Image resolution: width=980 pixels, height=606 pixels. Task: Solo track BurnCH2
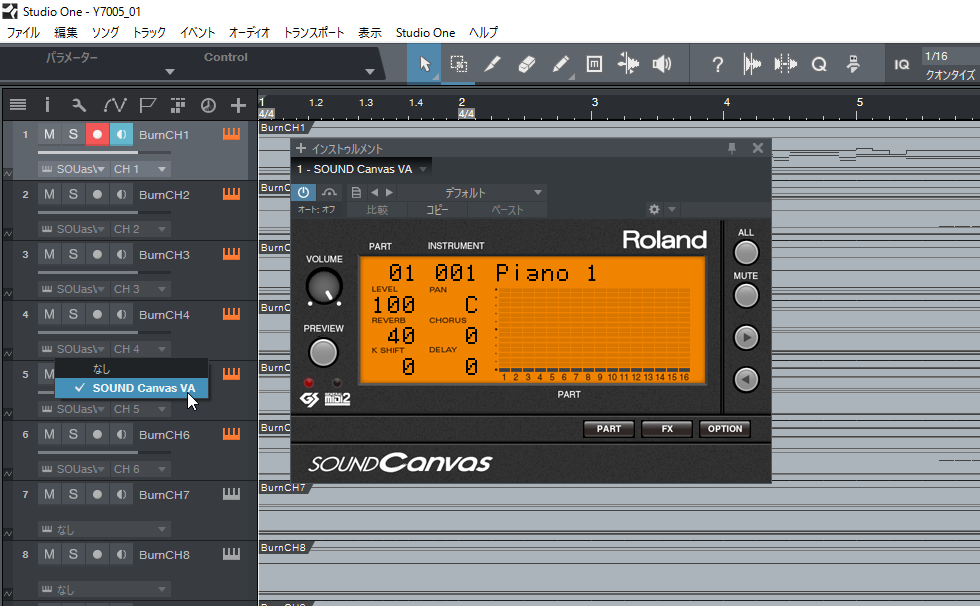tap(73, 194)
